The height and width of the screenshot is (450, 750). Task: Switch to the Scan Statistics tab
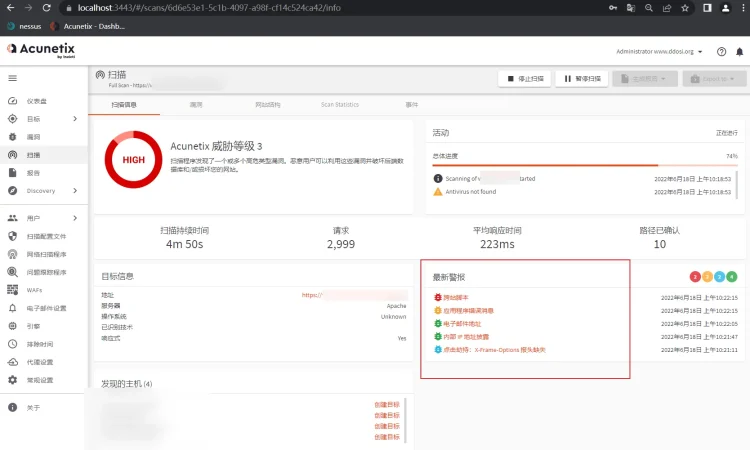tap(340, 105)
